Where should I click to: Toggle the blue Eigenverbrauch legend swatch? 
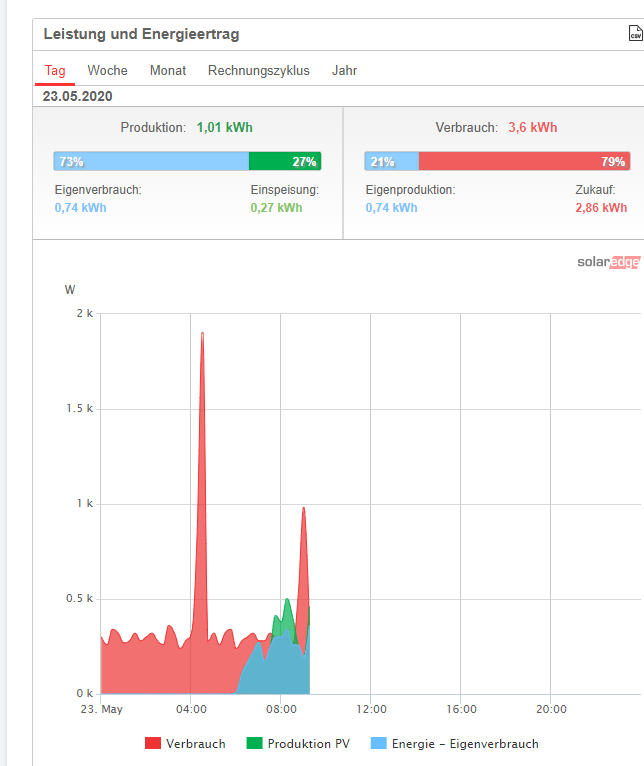(378, 744)
